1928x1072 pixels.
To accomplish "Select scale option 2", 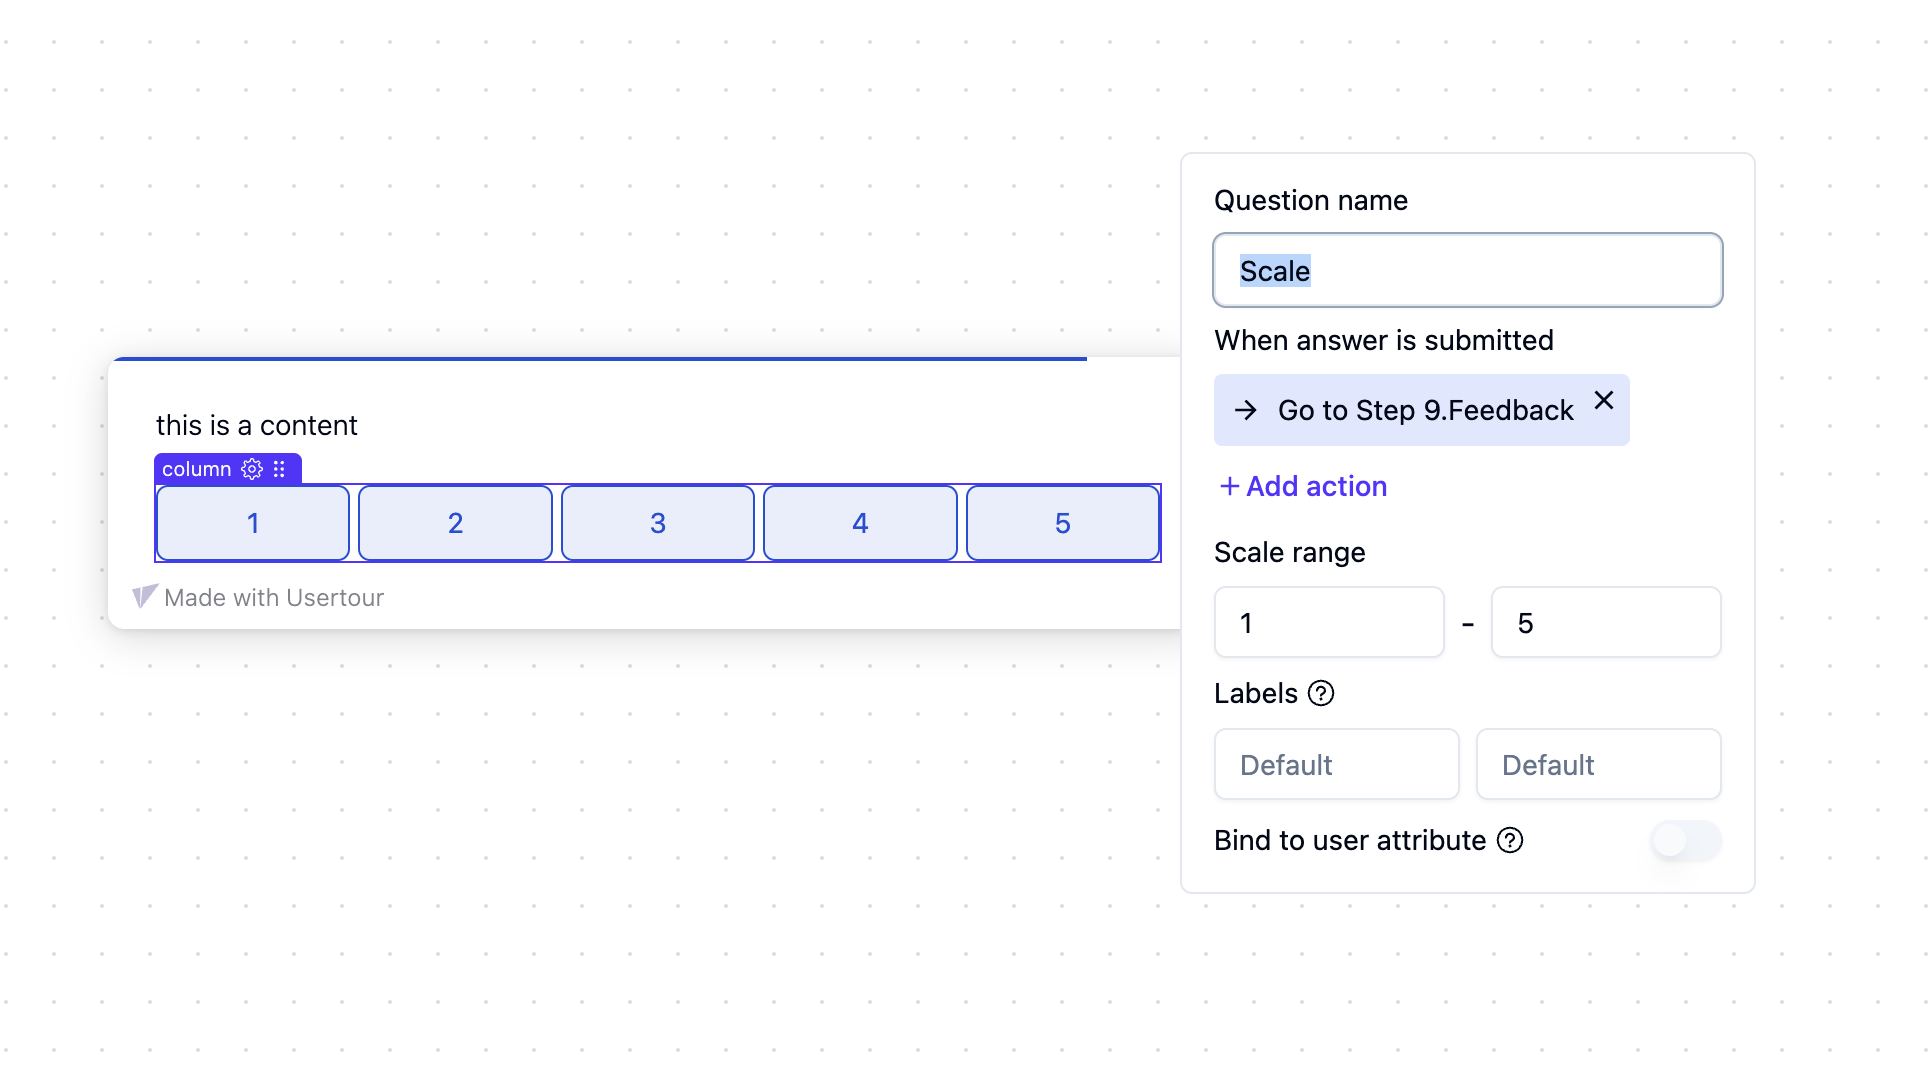I will 455,523.
